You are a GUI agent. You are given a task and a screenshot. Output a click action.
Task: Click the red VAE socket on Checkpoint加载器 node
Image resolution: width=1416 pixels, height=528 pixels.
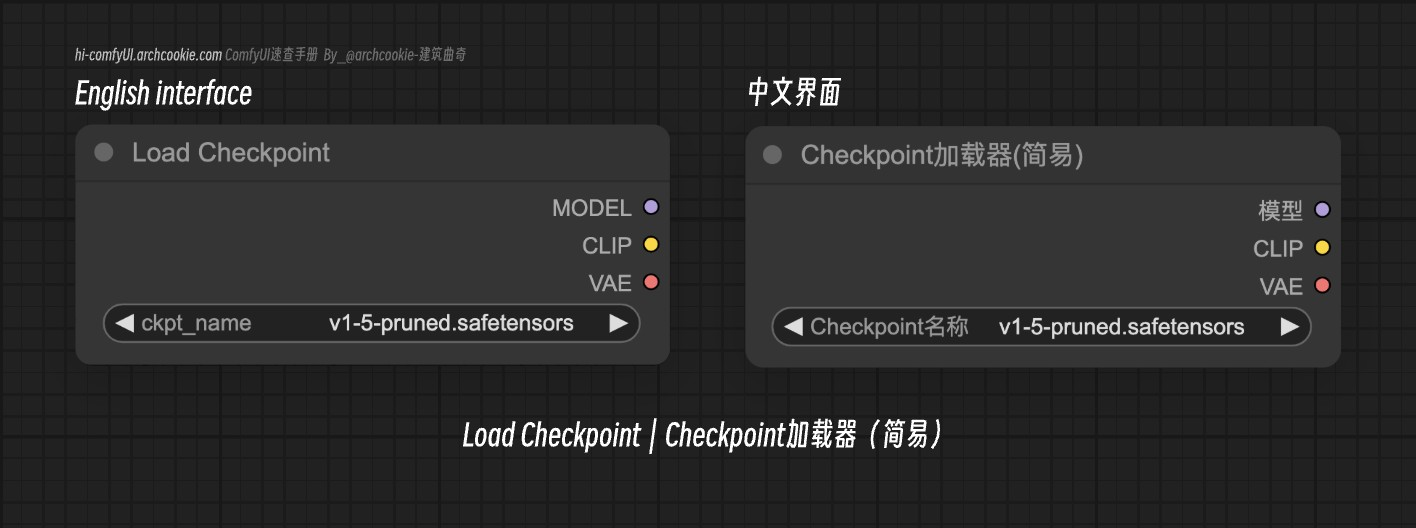pos(1322,286)
